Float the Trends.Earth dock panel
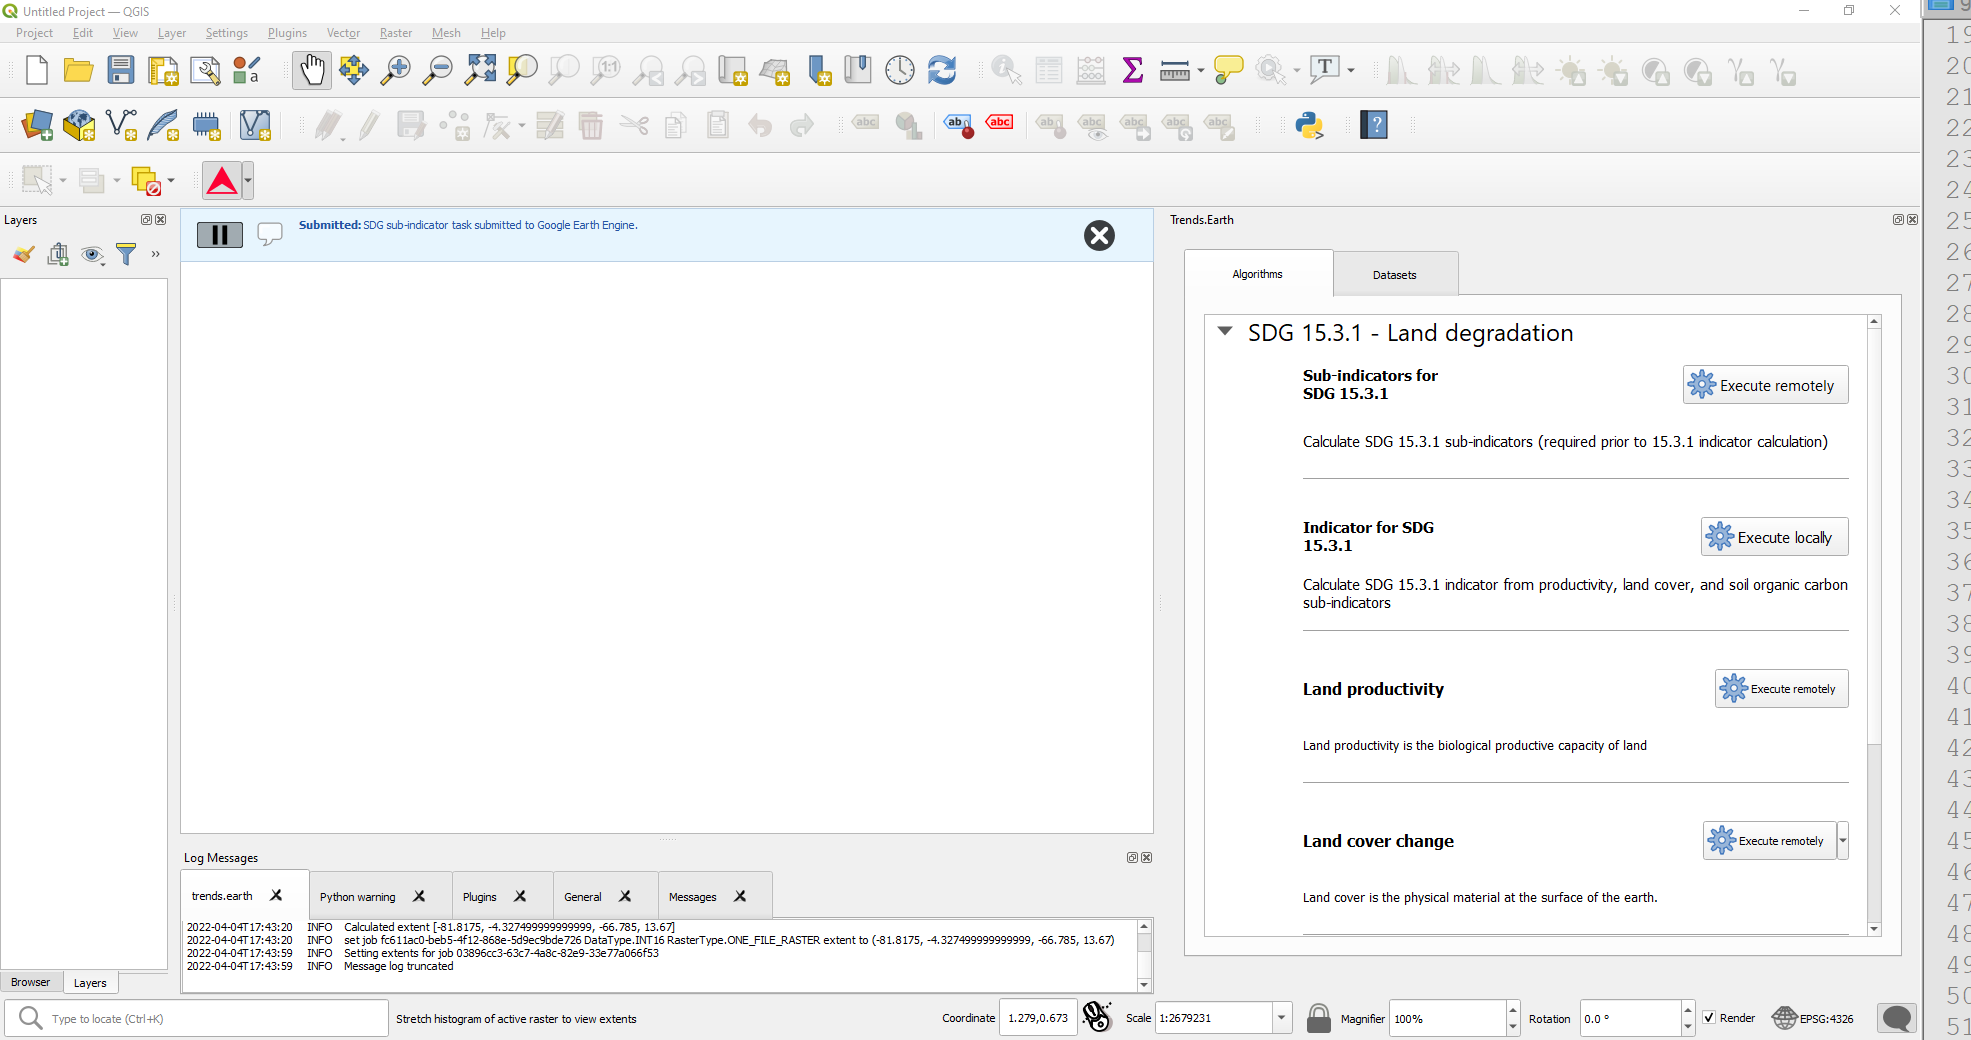The height and width of the screenshot is (1040, 1971). click(x=1898, y=219)
